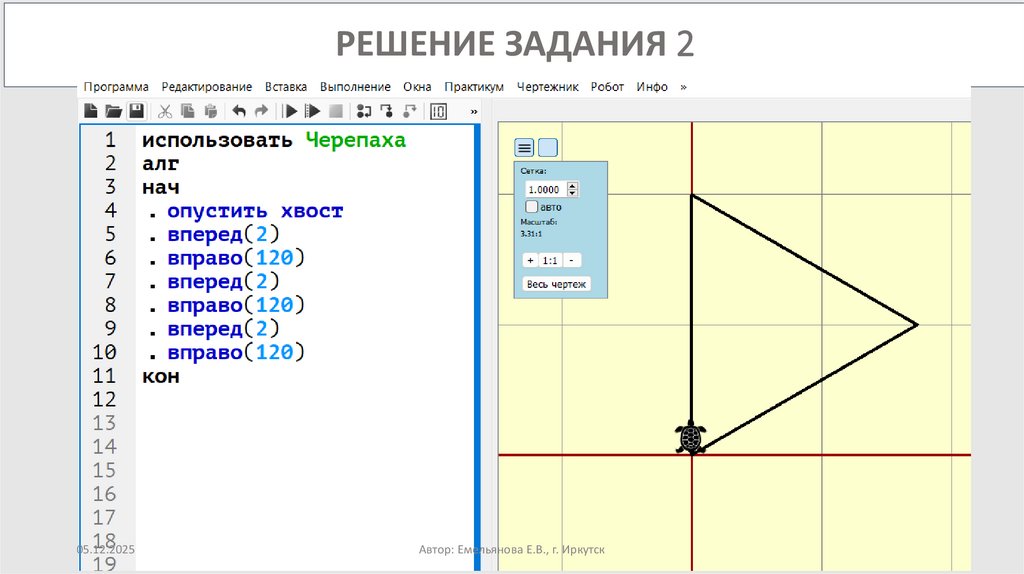Click вперед(2) on line 9
Viewport: 1024px width, 574px height.
(x=223, y=328)
